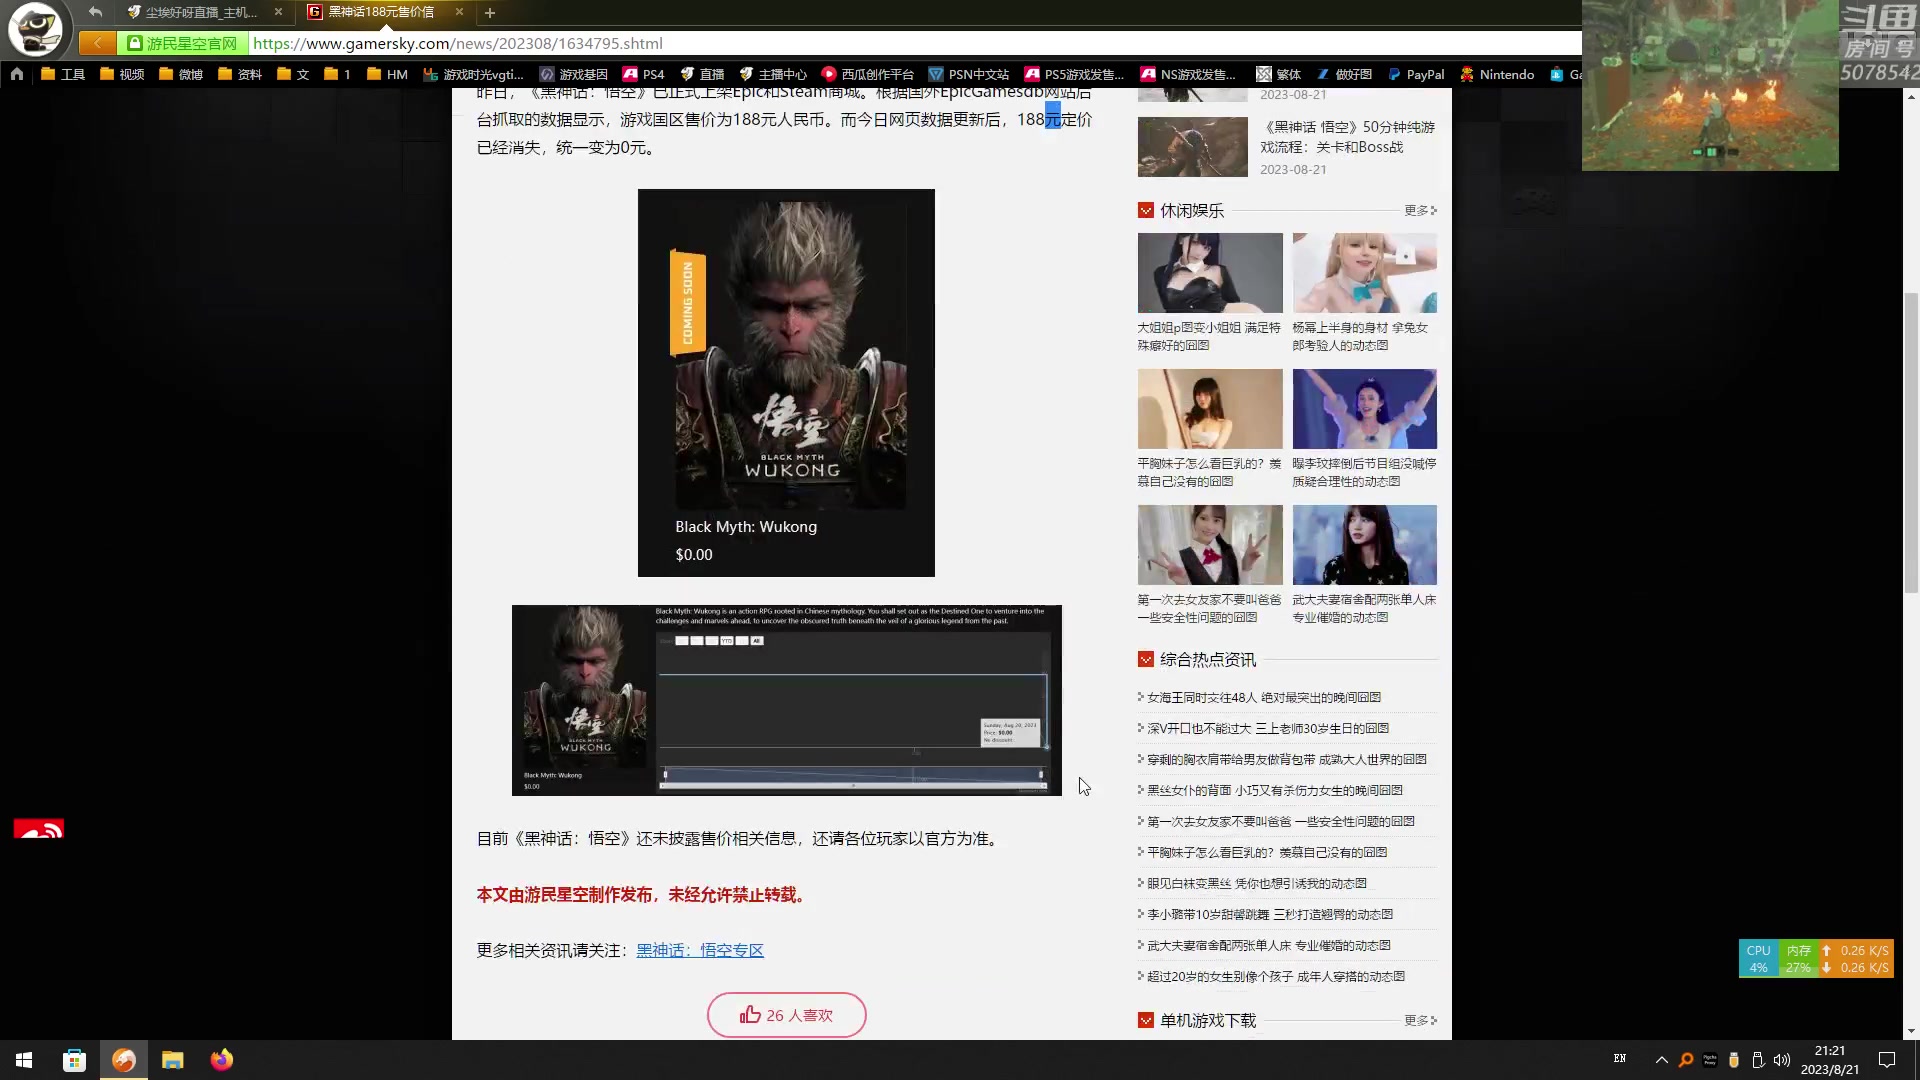Image resolution: width=1920 pixels, height=1080 pixels.
Task: Click the volume speaker tray icon
Action: [1782, 1060]
